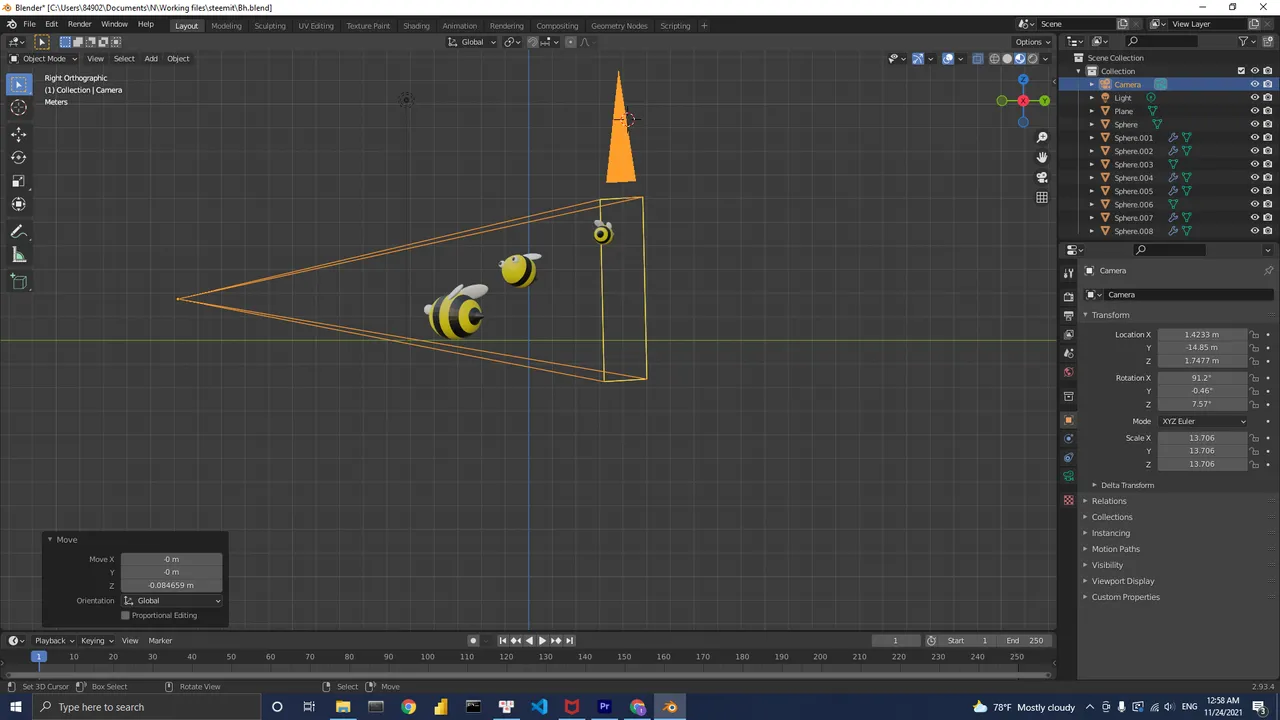The image size is (1280, 720).
Task: Open the Move panel Orientation dropdown
Action: pos(172,600)
